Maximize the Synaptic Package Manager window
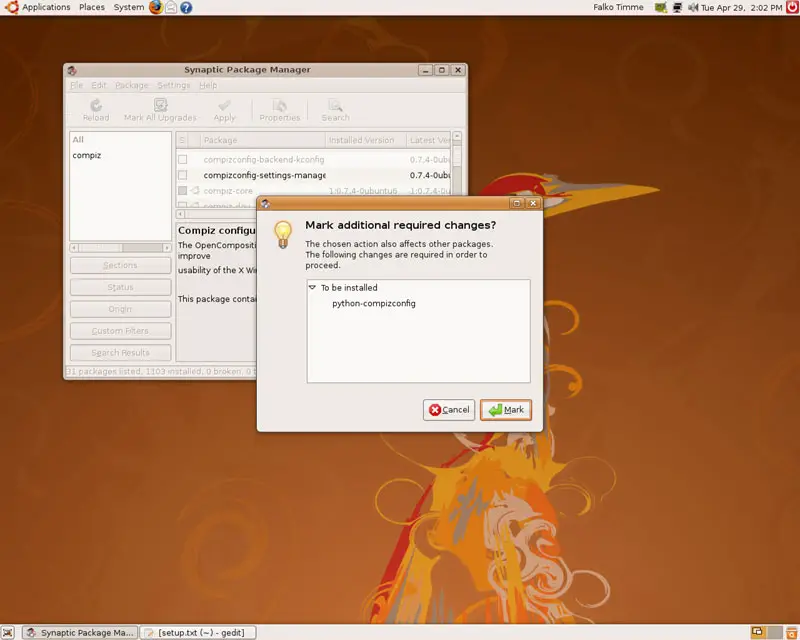Viewport: 800px width, 640px height. pos(442,70)
